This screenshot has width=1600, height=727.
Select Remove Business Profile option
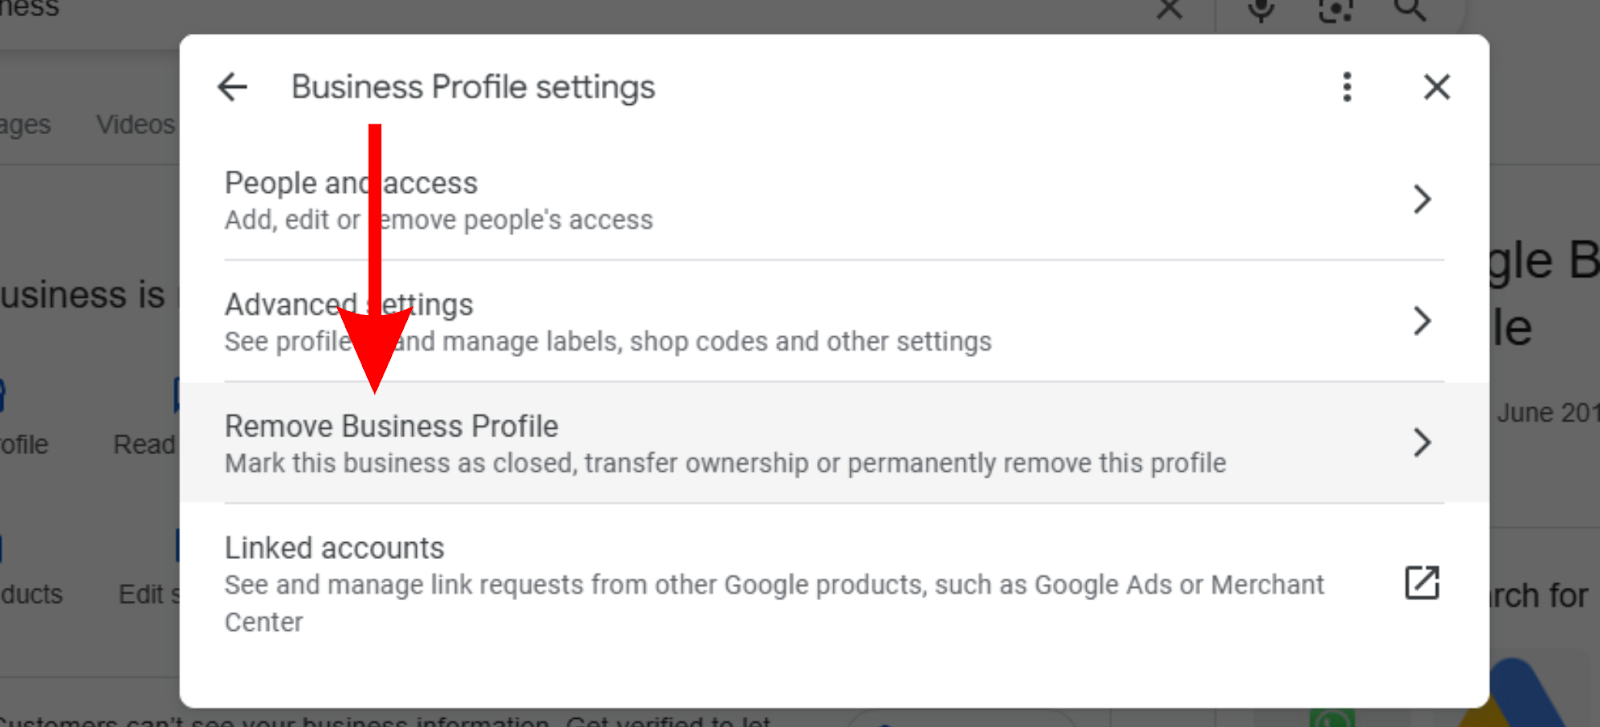point(834,442)
